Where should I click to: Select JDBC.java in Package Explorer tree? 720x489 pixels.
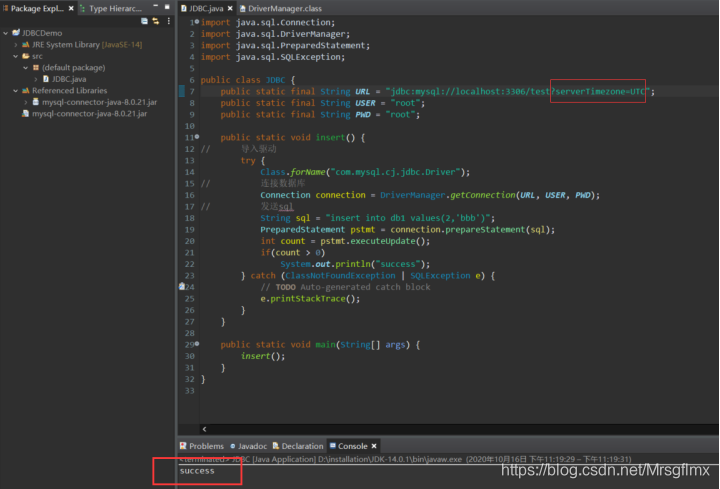[69, 79]
